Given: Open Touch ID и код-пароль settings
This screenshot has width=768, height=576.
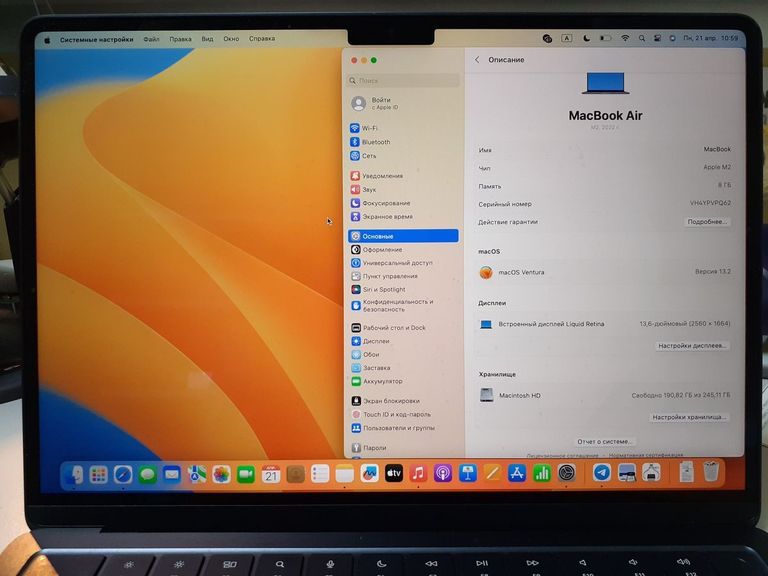Looking at the screenshot, I should click(391, 414).
